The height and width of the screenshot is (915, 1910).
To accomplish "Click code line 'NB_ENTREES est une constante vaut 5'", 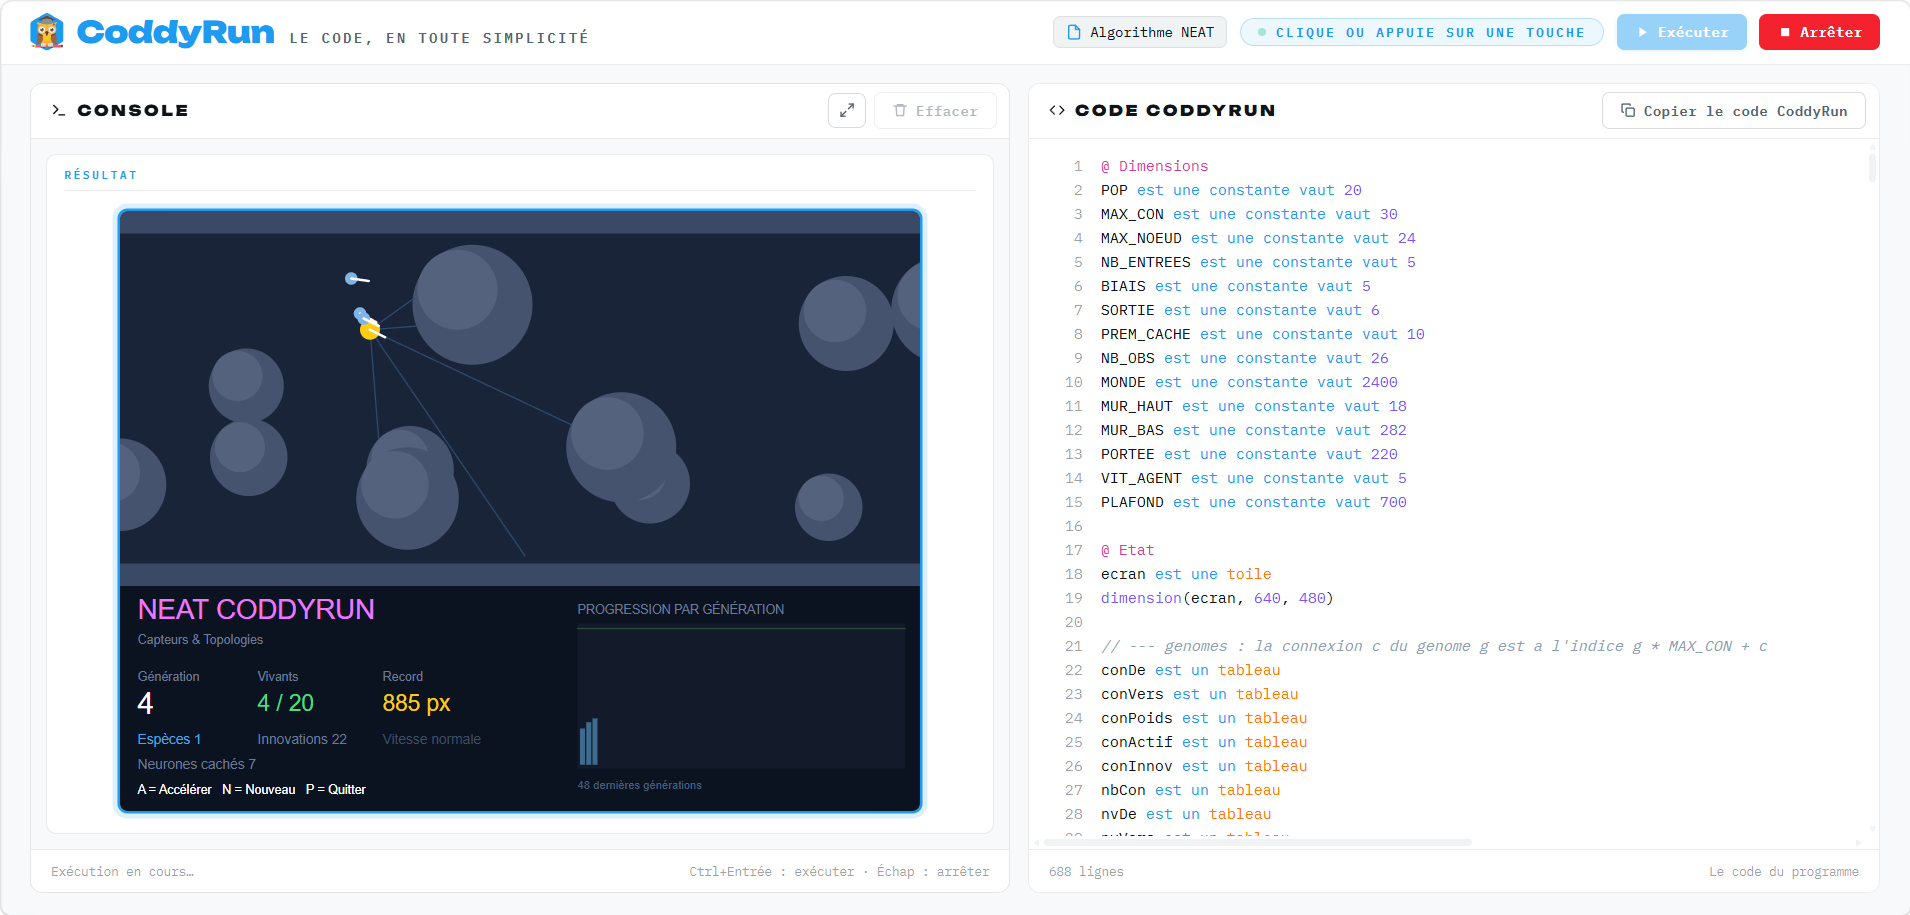I will pyautogui.click(x=1258, y=262).
